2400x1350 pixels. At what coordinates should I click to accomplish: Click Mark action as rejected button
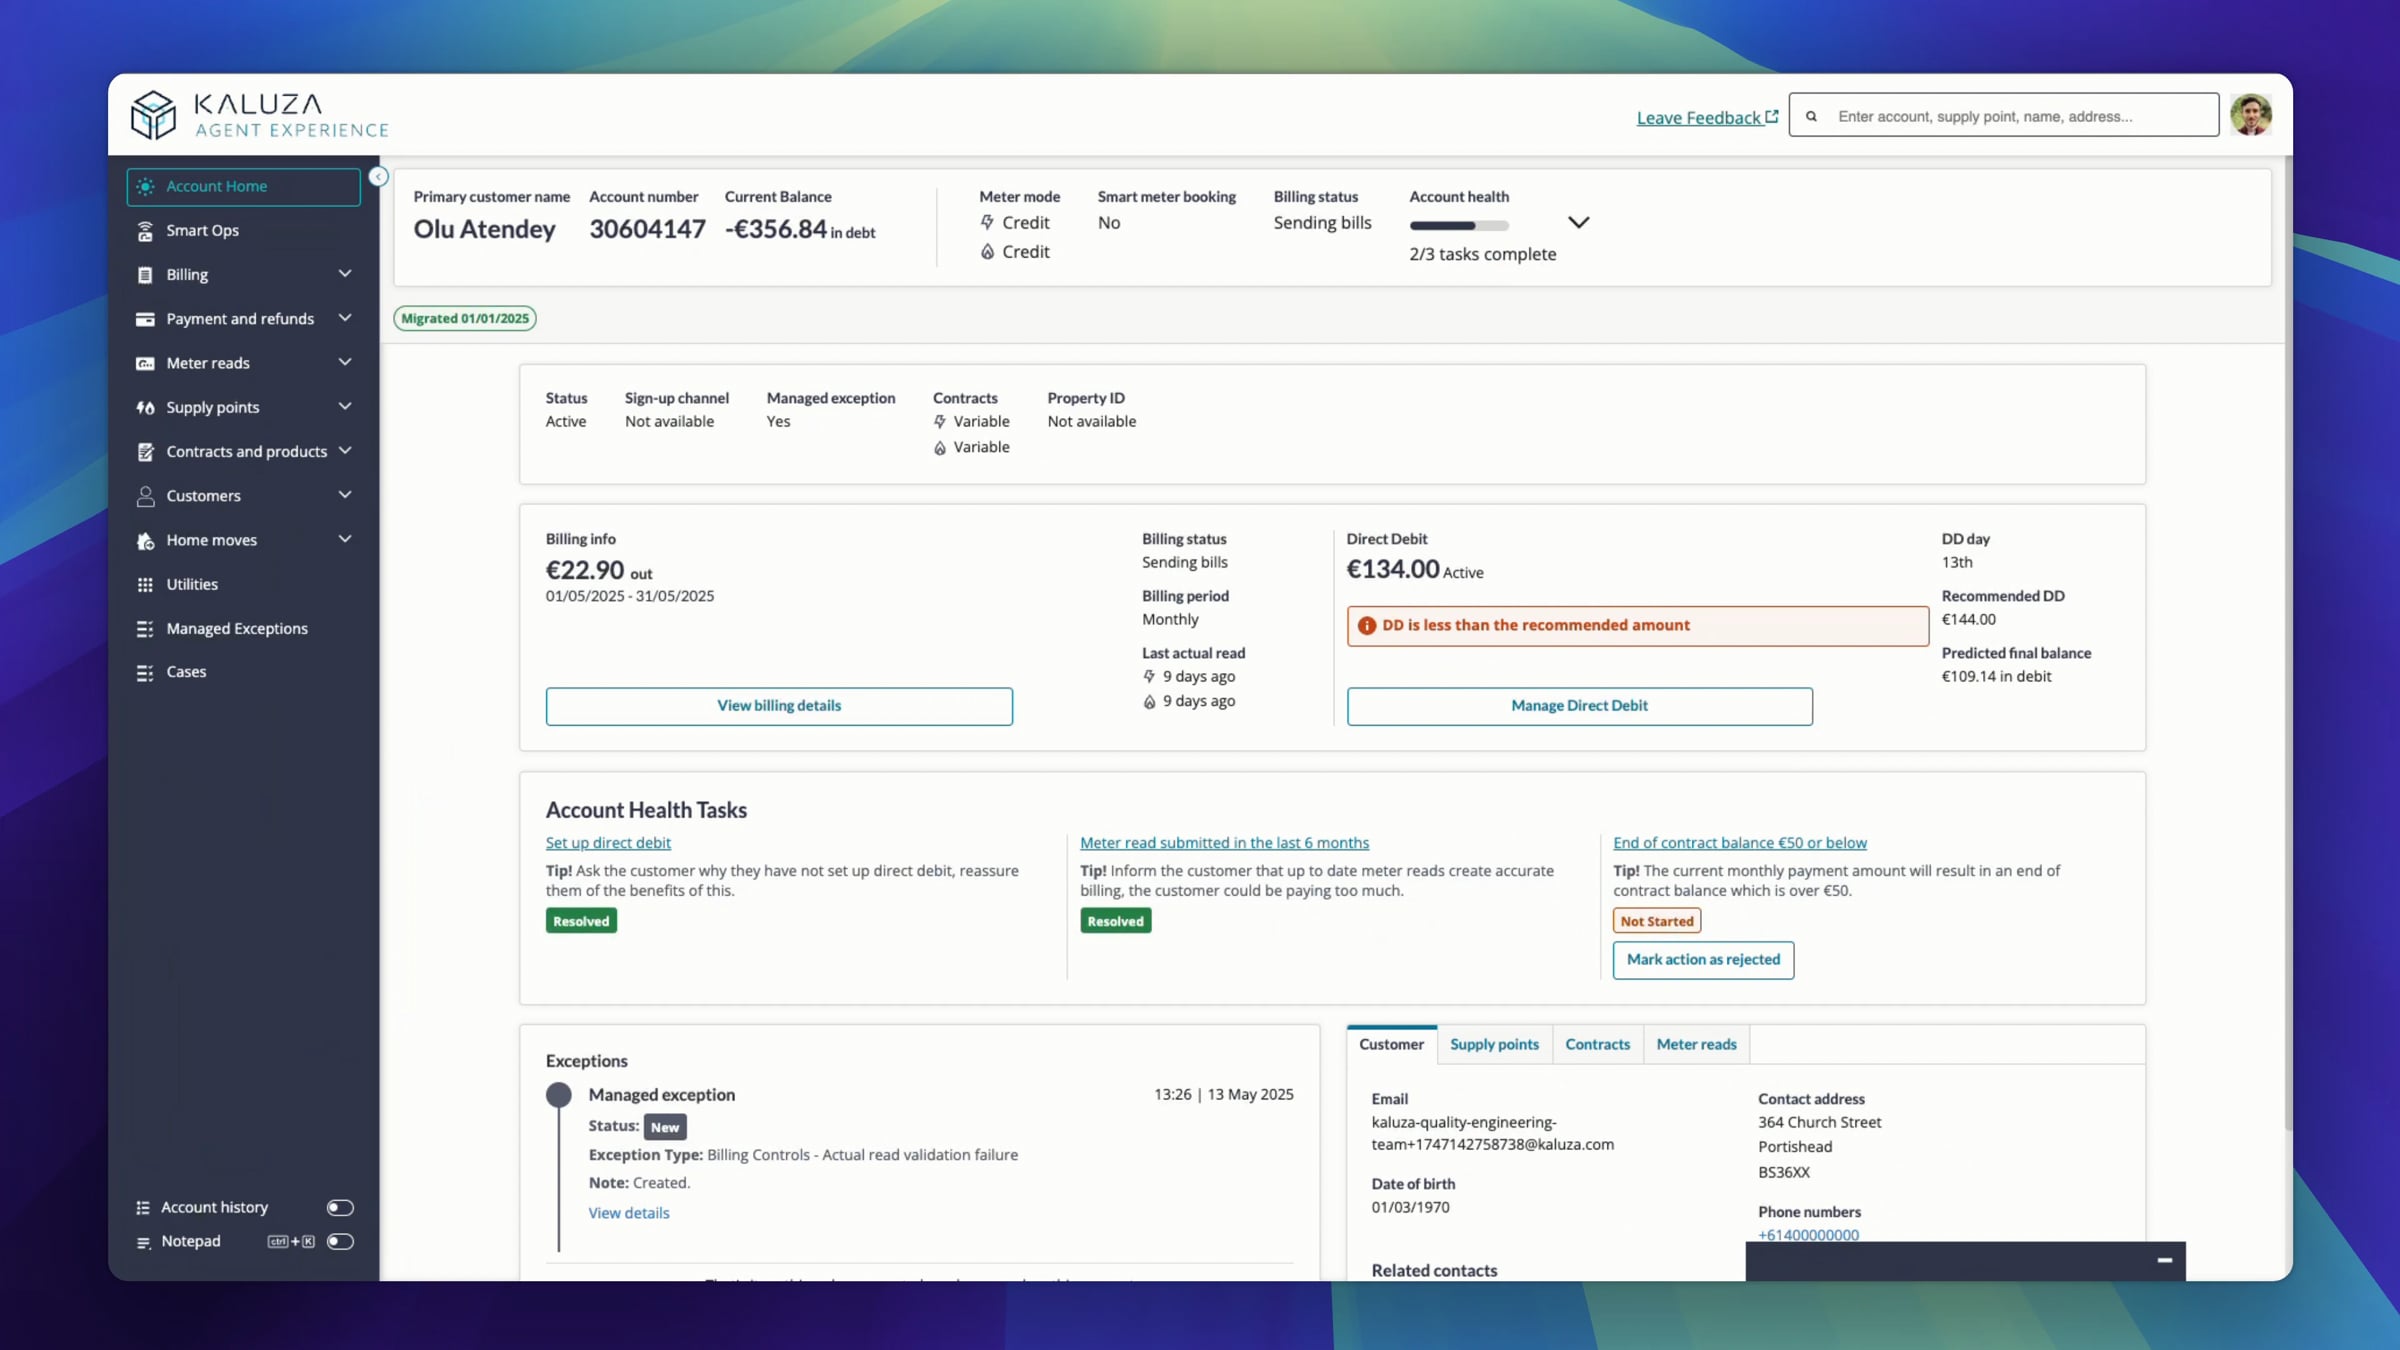(1702, 960)
